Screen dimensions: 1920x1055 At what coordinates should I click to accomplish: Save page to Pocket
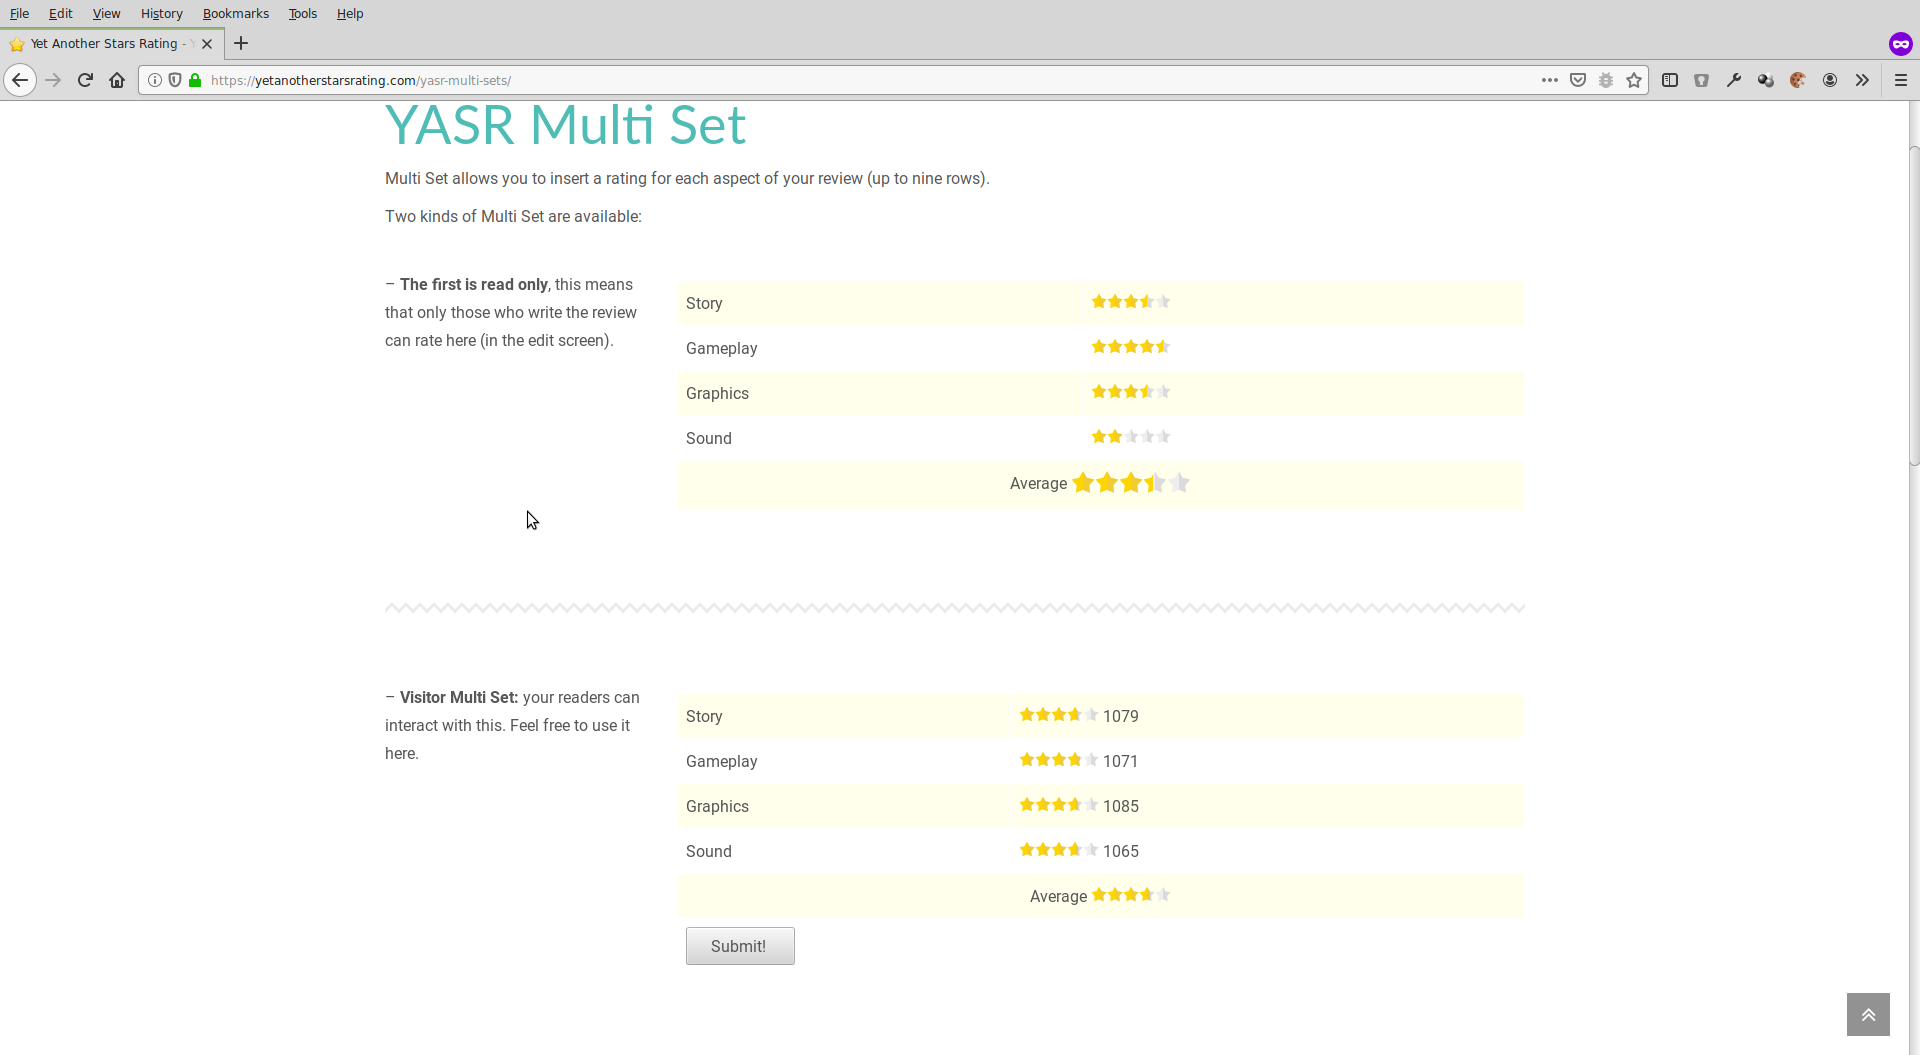point(1578,80)
